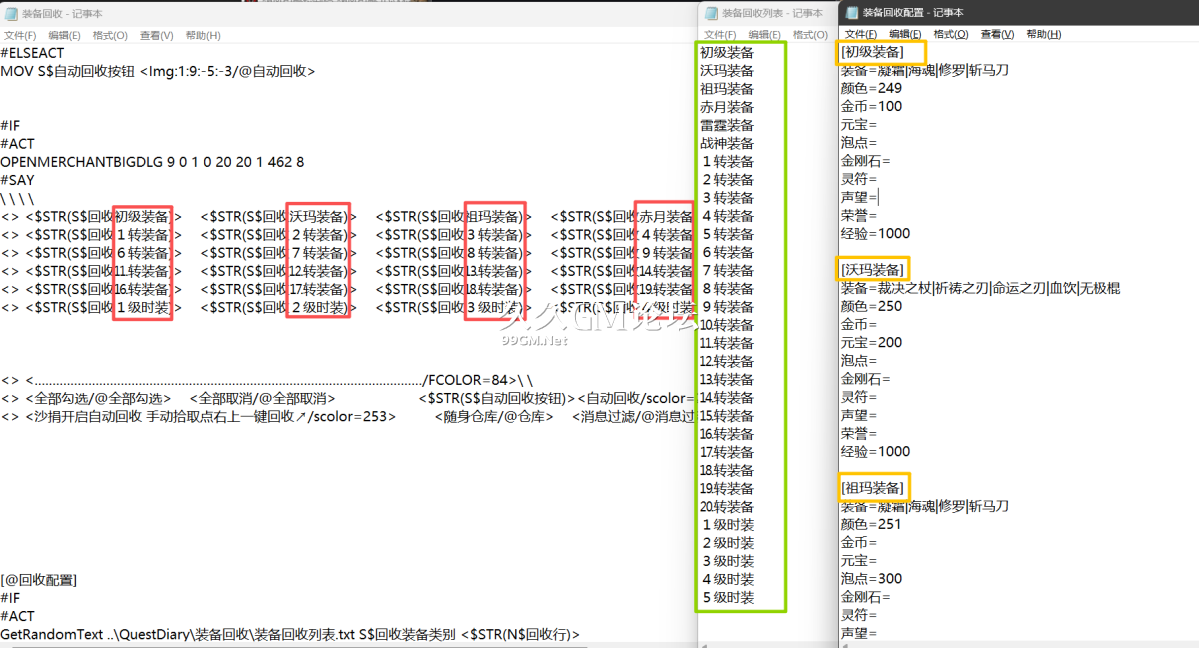Click the 金币=100 line in the config file
The image size is (1199, 648).
[871, 107]
